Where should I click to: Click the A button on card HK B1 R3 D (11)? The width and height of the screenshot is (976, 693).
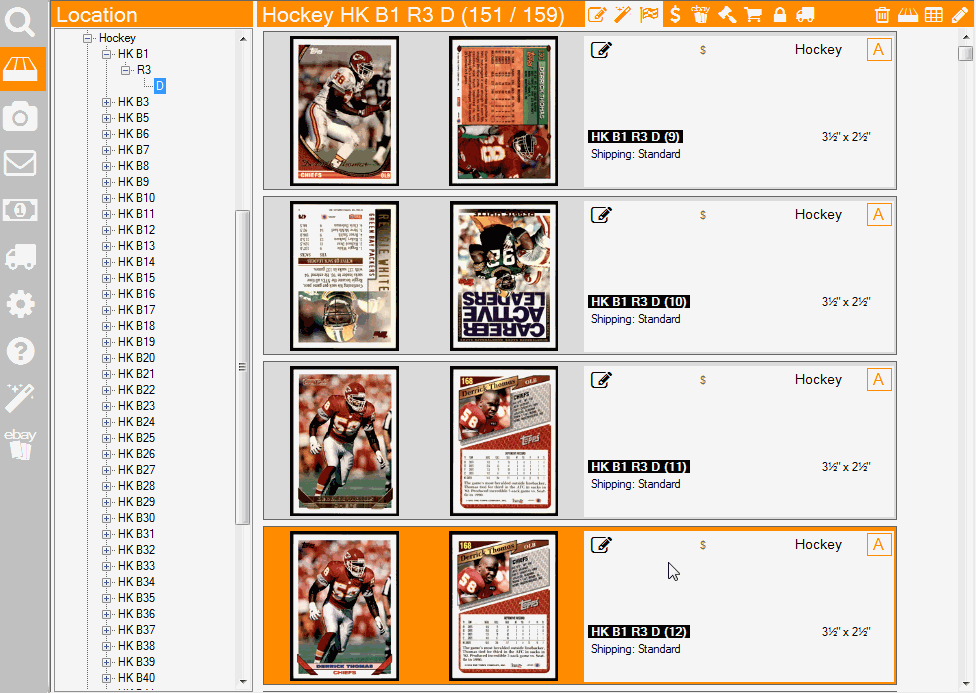point(879,380)
